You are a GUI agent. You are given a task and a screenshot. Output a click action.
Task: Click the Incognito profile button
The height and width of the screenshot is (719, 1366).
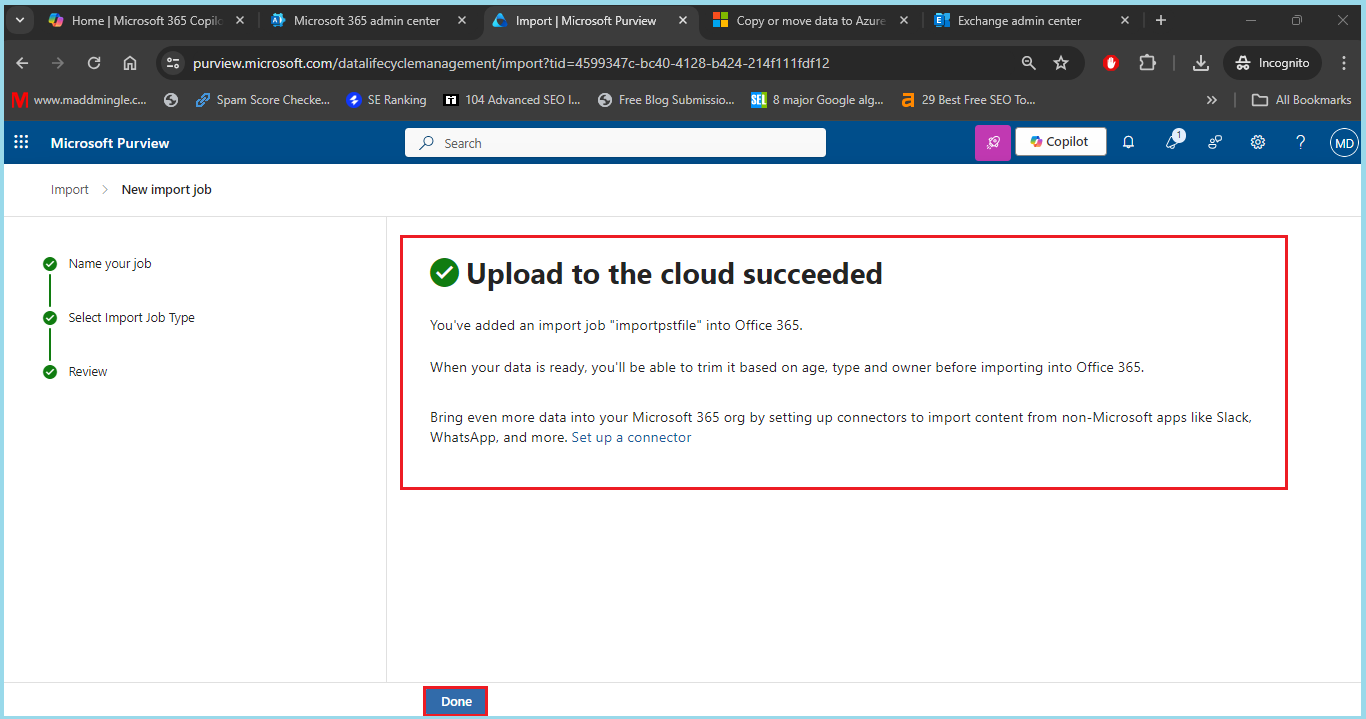point(1272,63)
